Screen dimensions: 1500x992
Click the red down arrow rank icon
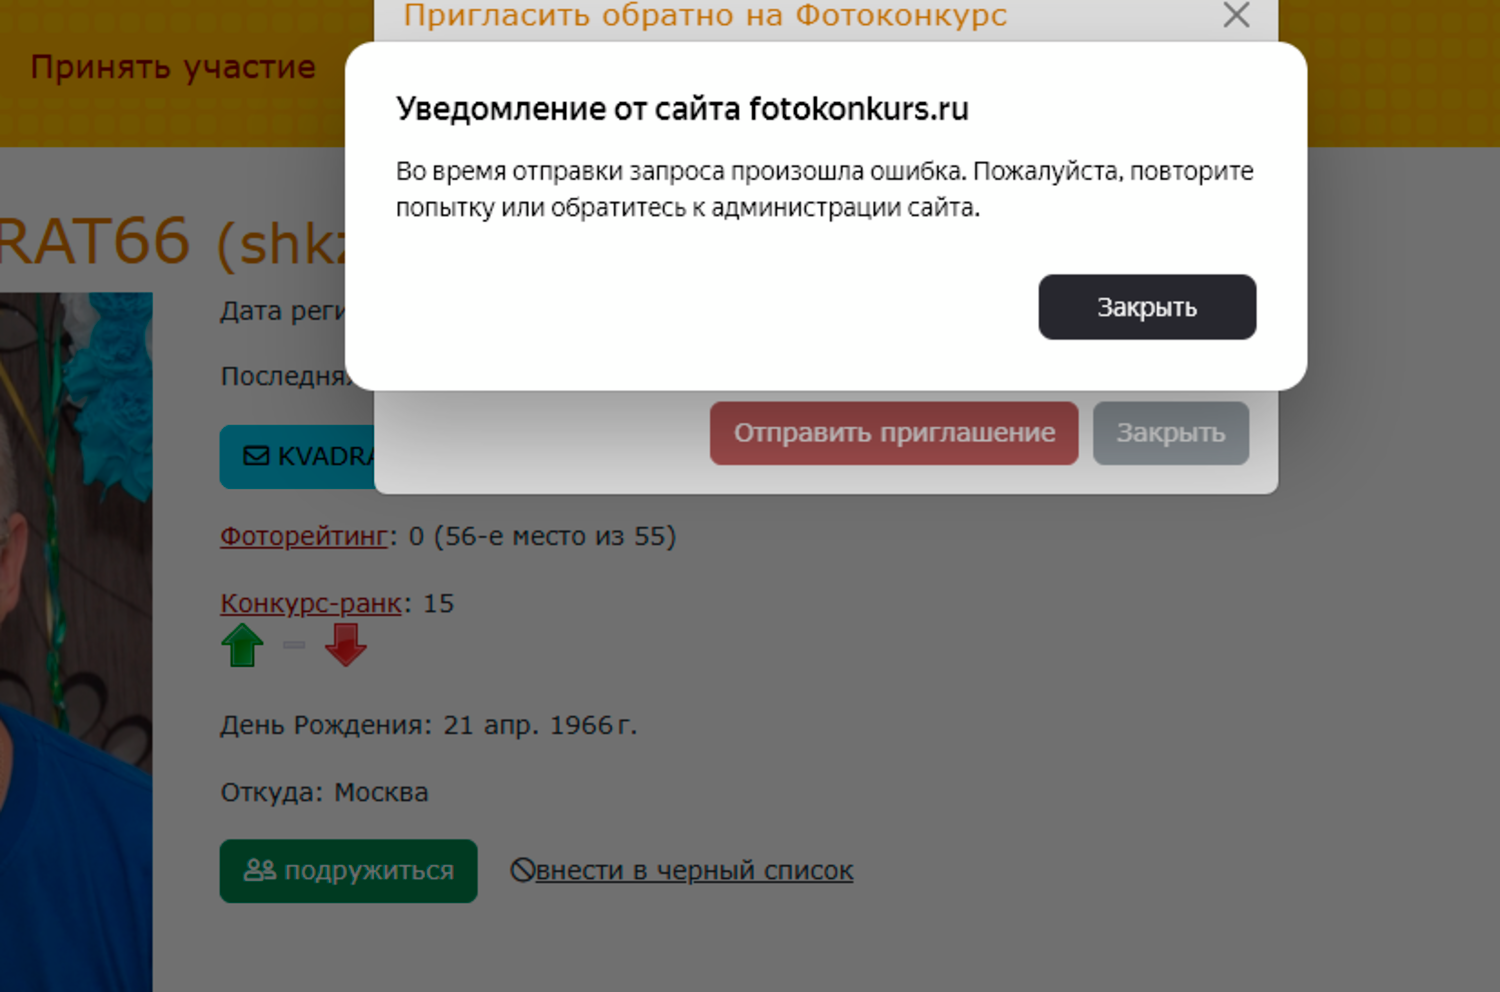[346, 645]
